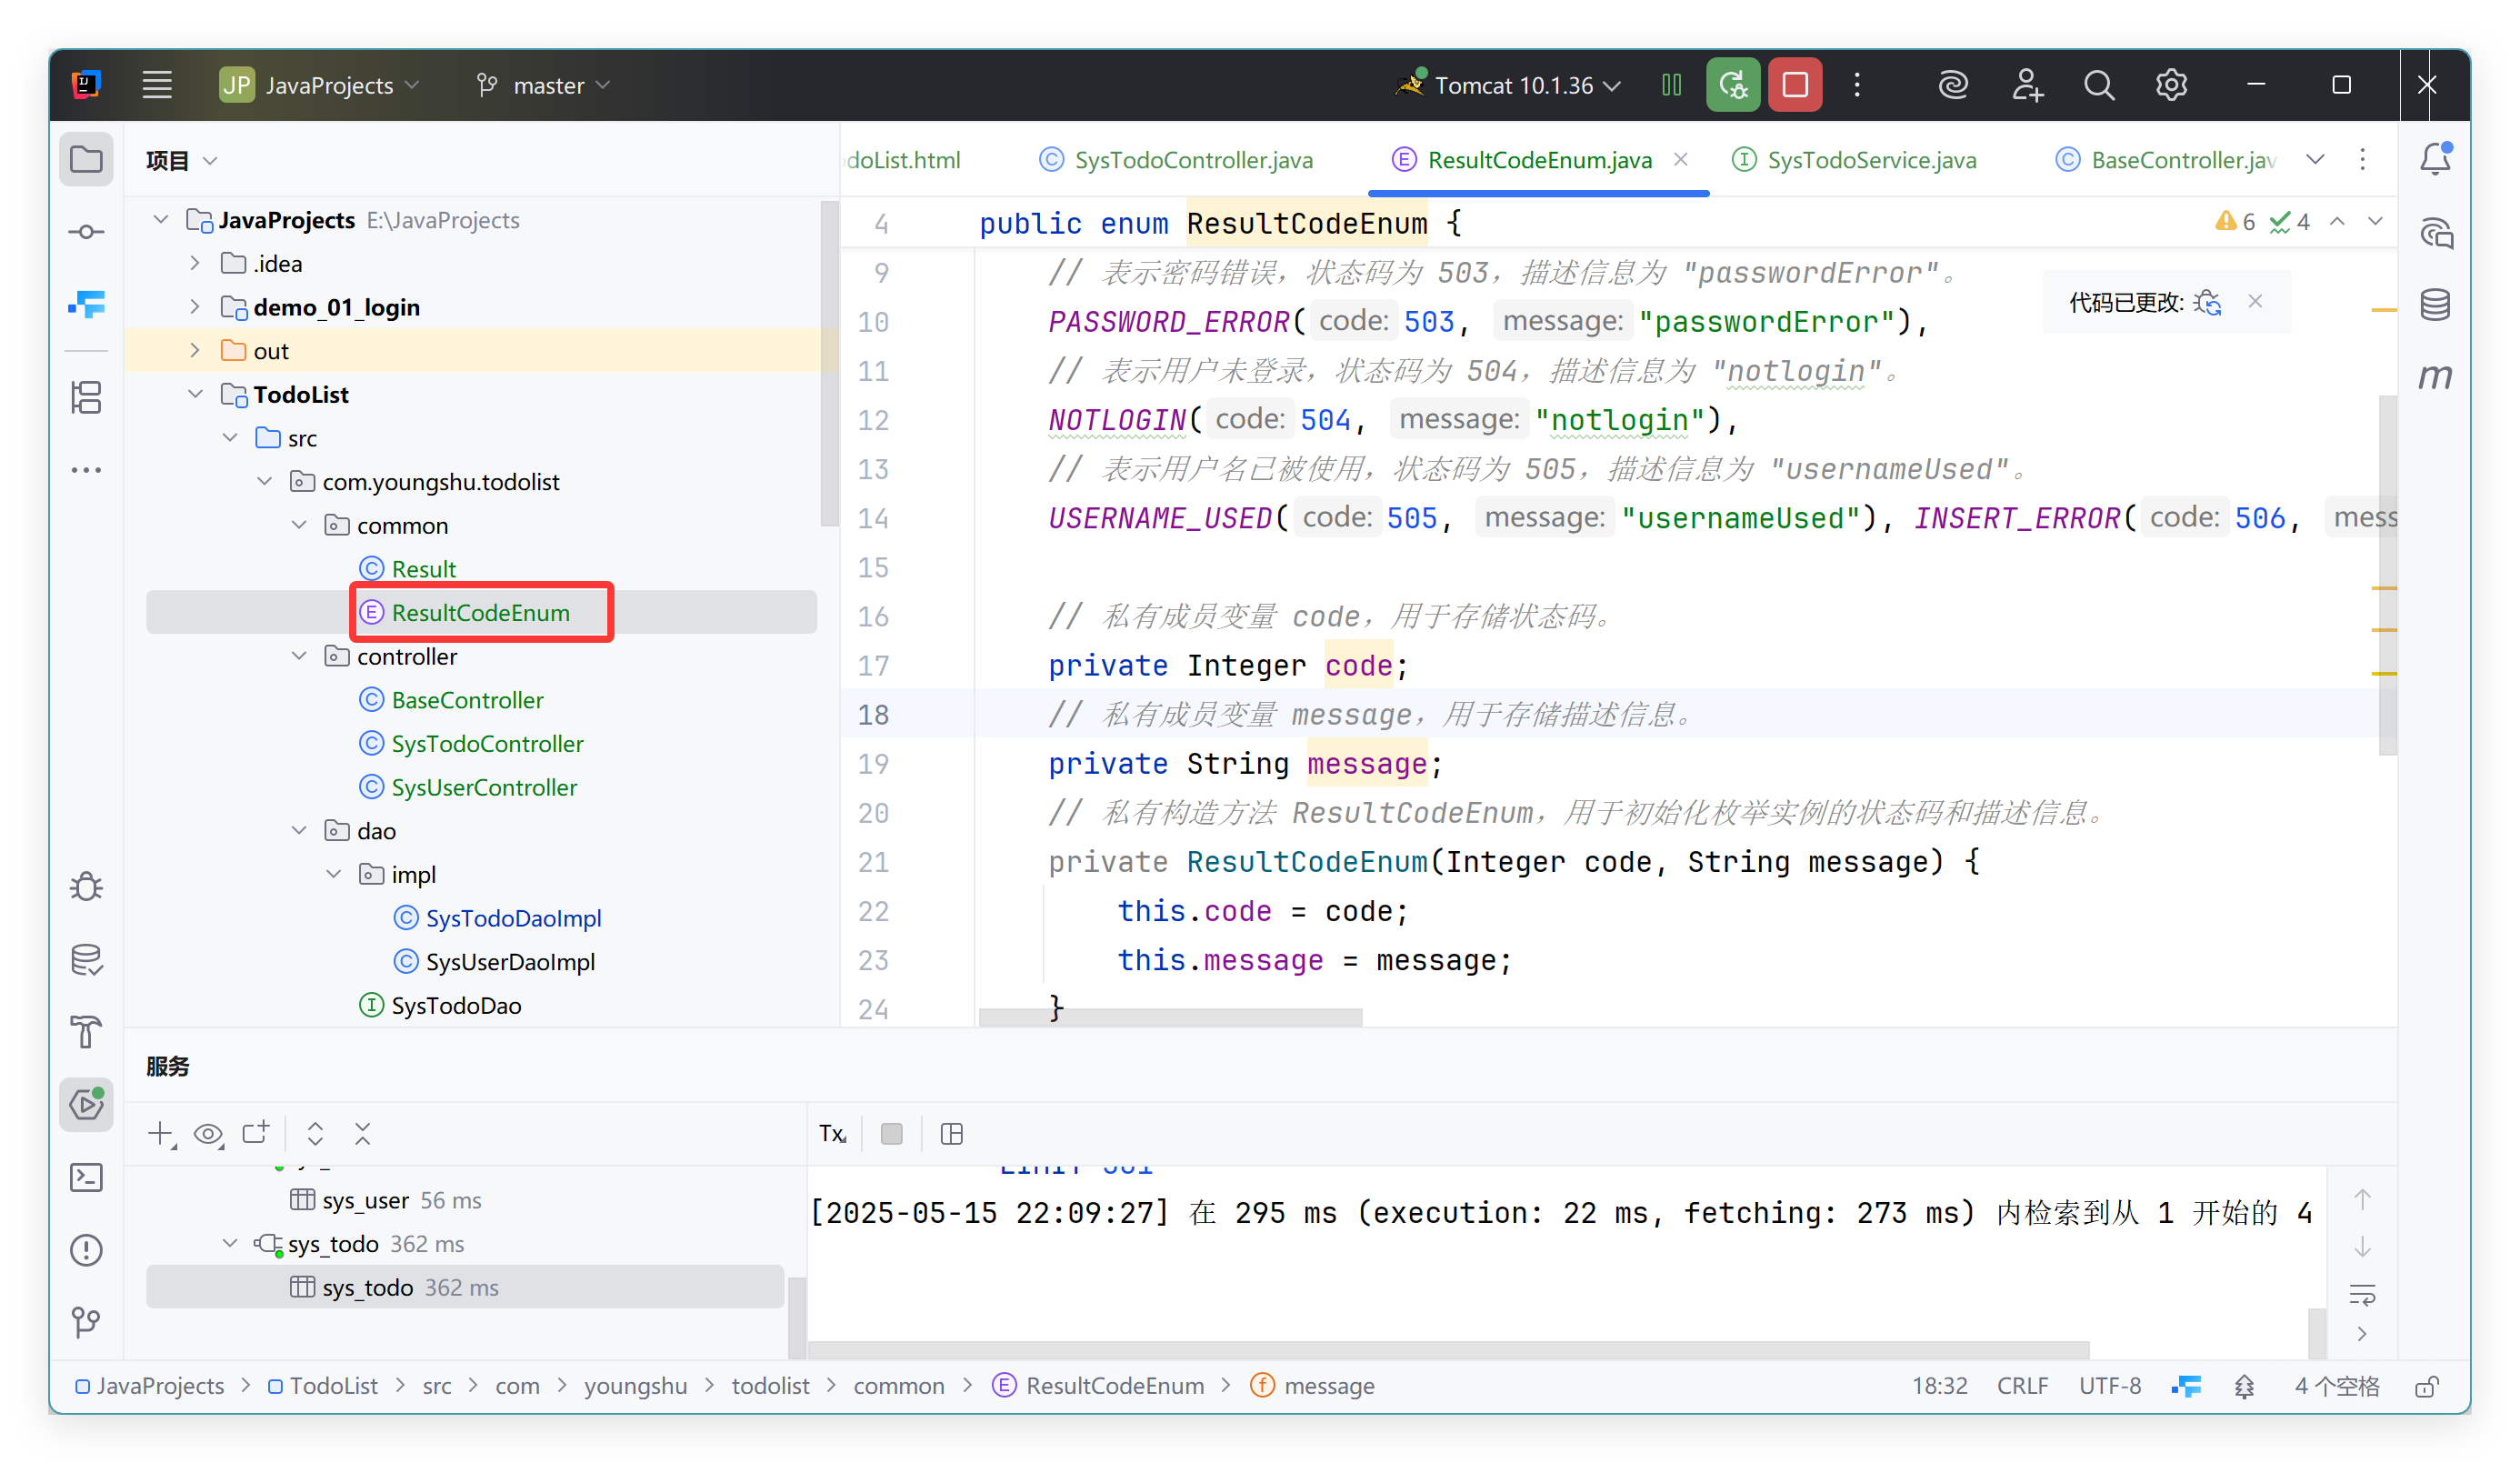Open the Structure tool window
2520x1463 pixels.
pyautogui.click(x=87, y=397)
